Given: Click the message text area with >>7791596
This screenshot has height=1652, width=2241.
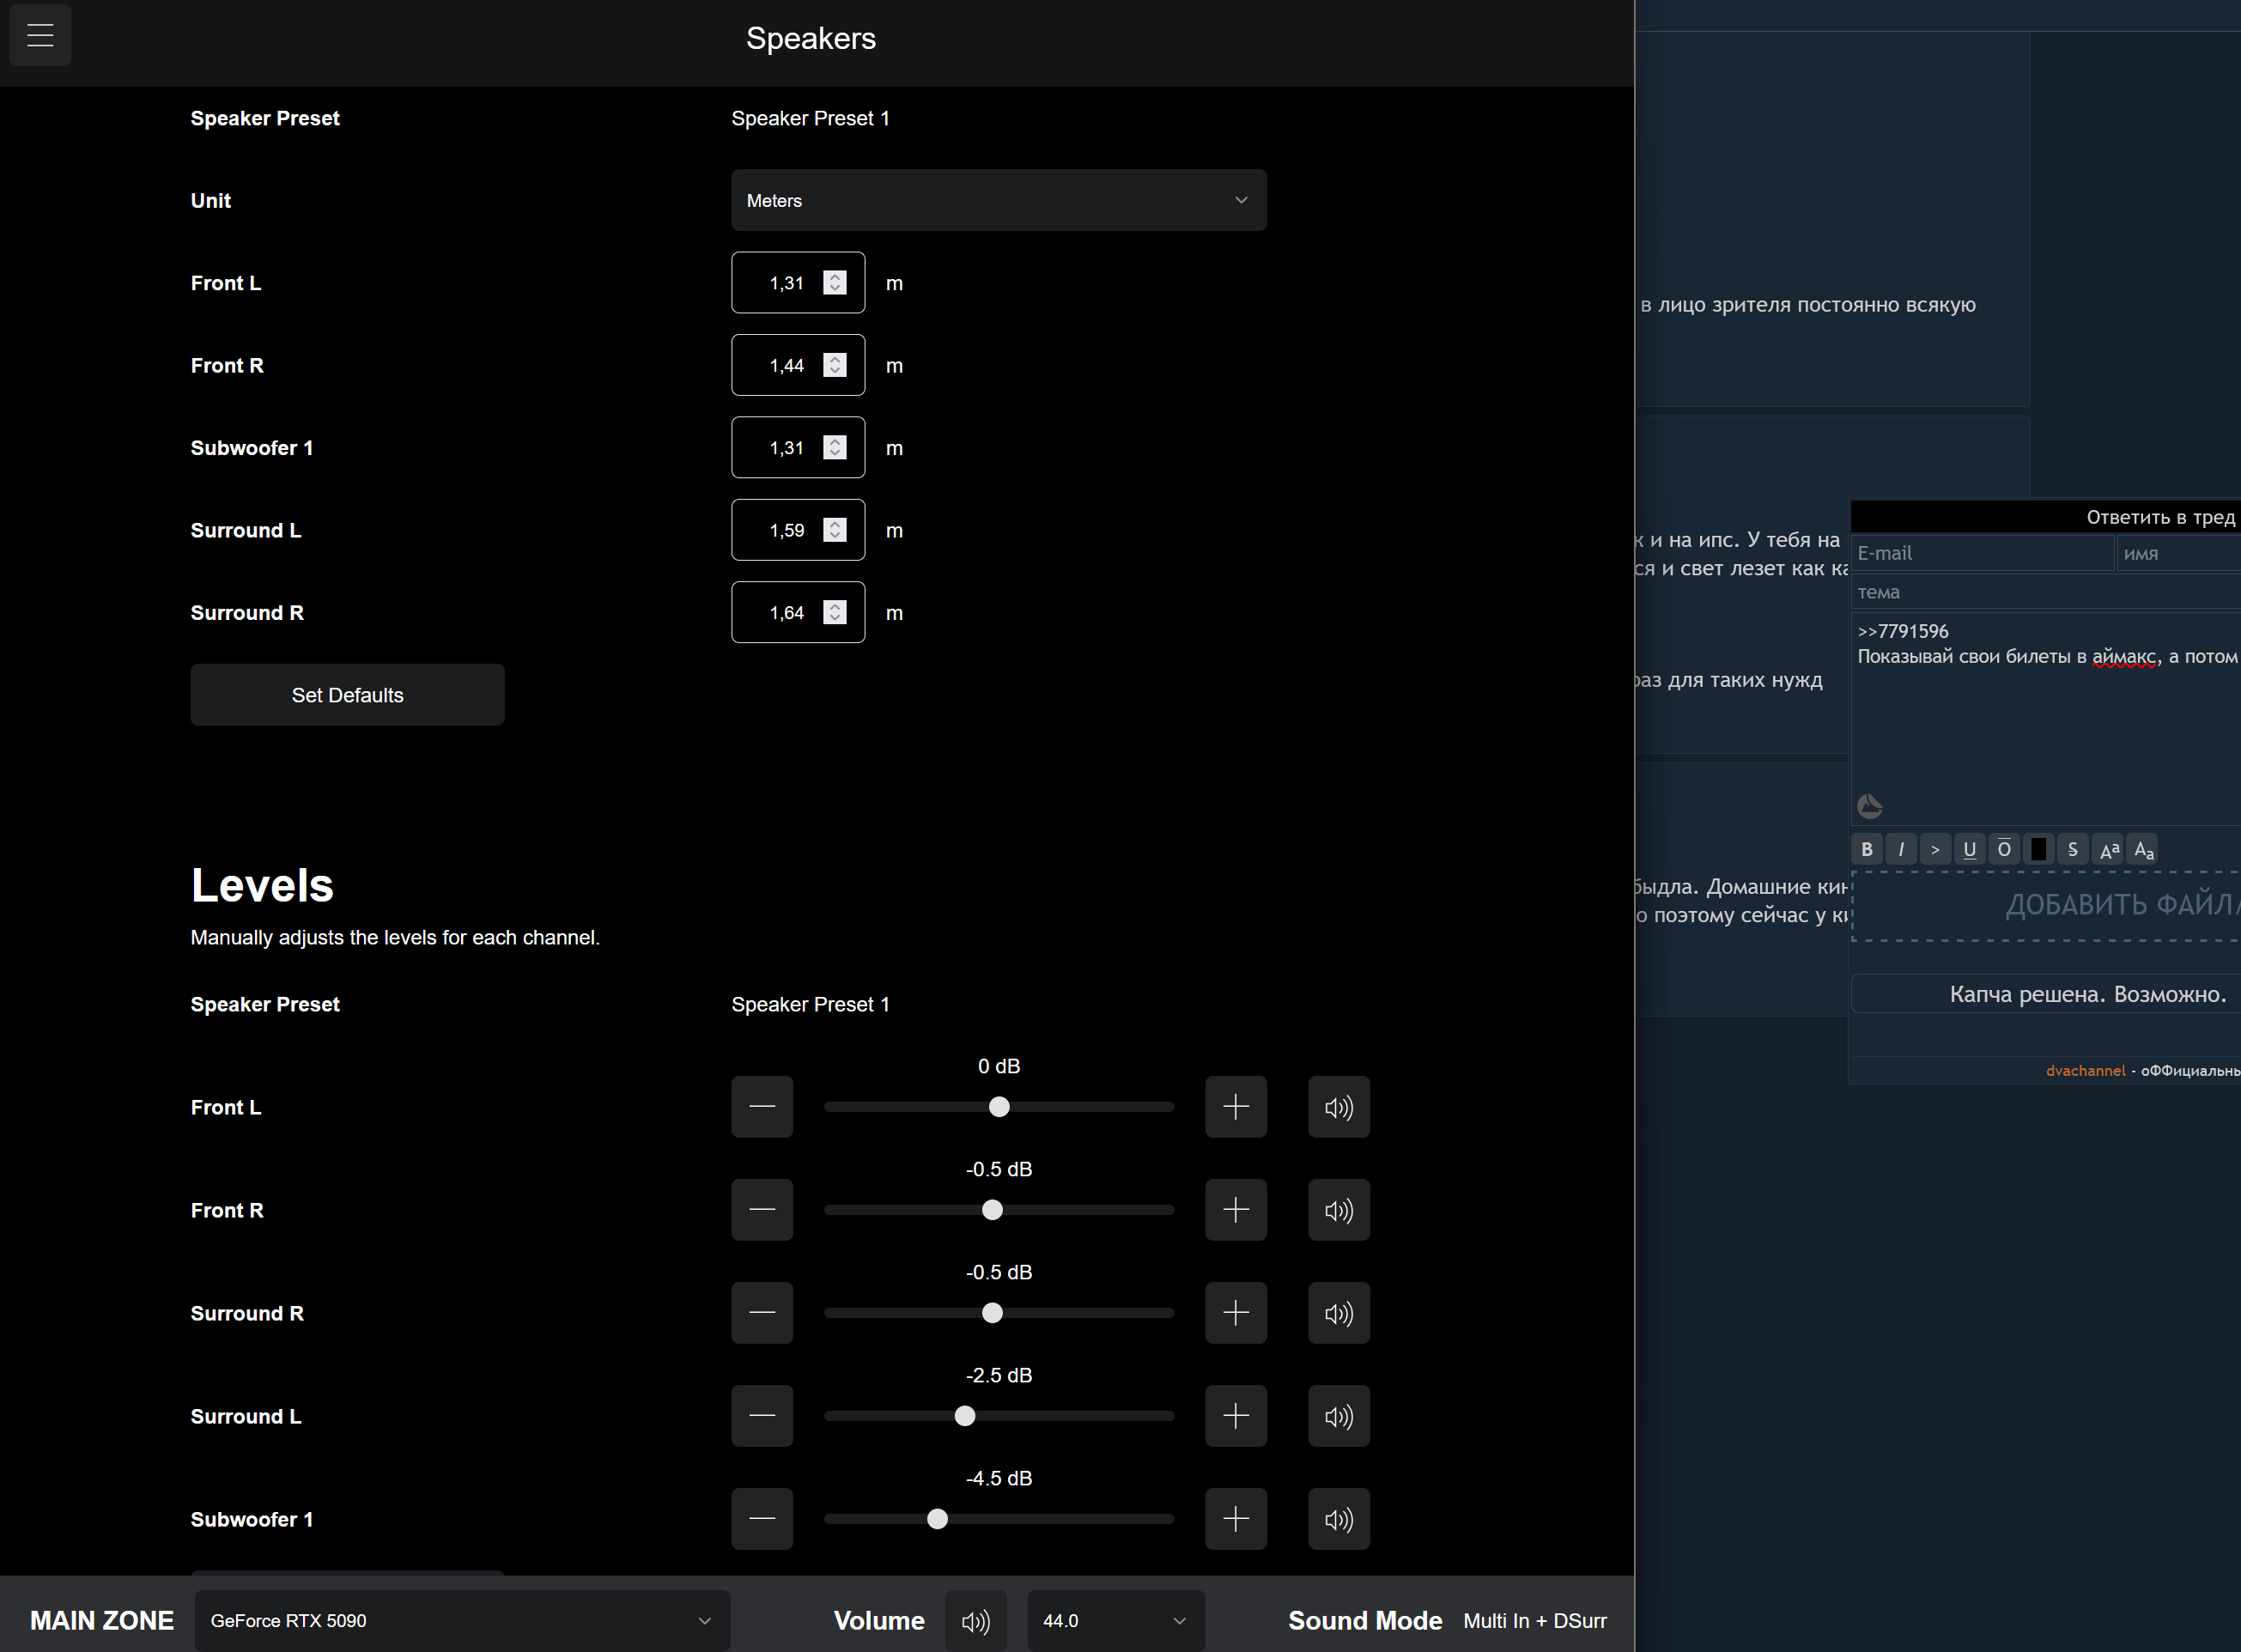Looking at the screenshot, I should [2046, 718].
